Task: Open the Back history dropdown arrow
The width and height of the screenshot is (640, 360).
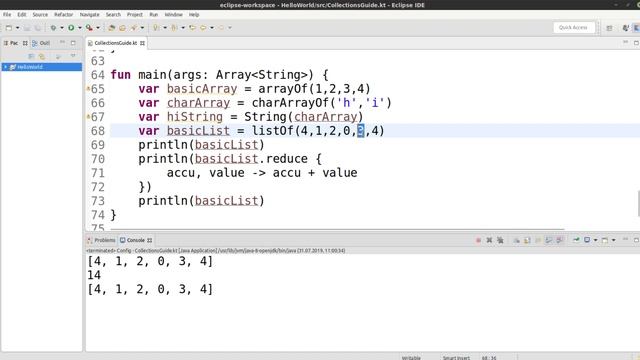Action: pos(212,28)
